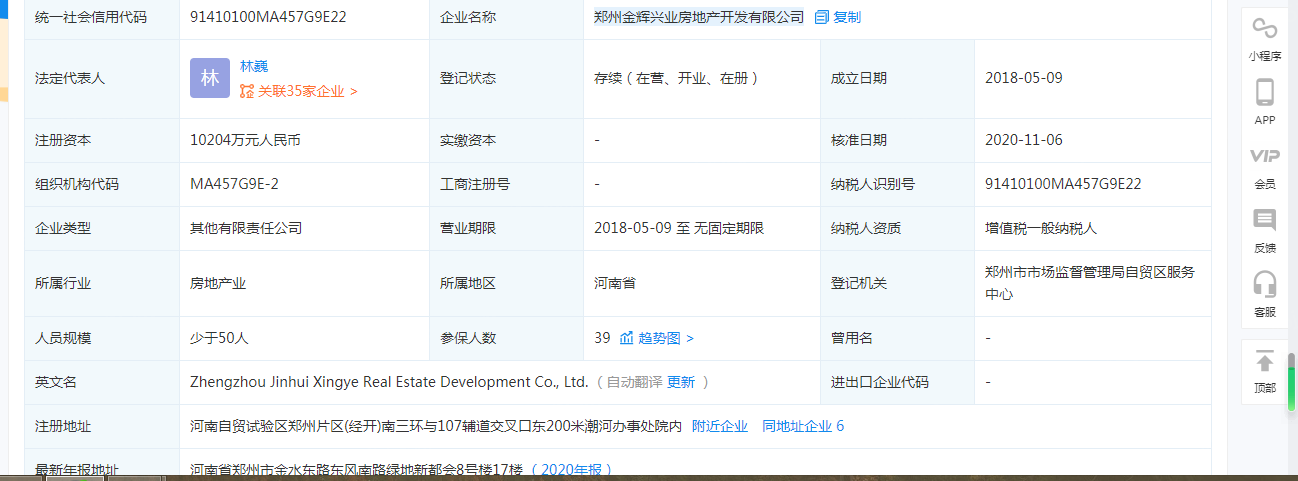Click the VIP 会员 membership icon
Image resolution: width=1298 pixels, height=481 pixels.
(x=1265, y=156)
